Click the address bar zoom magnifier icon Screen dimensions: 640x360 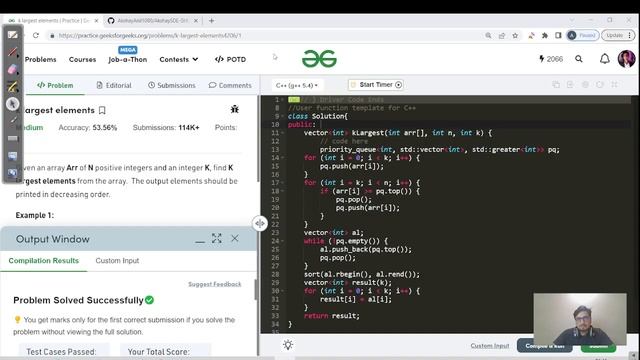pos(488,36)
